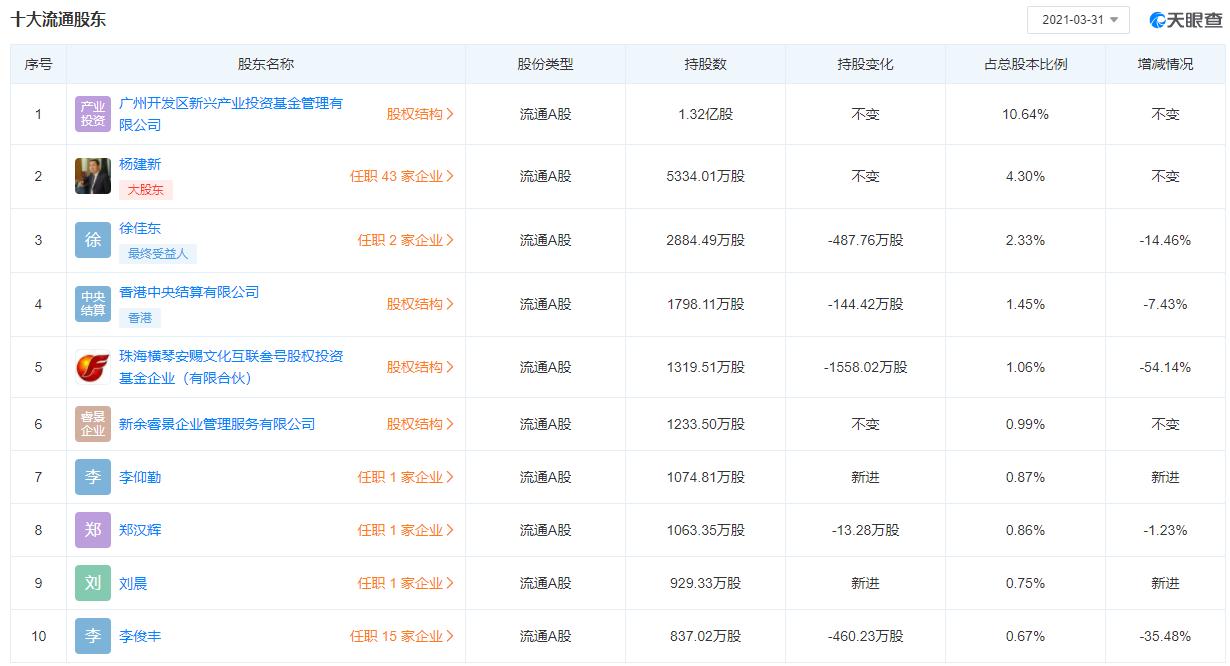The image size is (1230, 666).
Task: Click the -14.46% change cell
Action: tap(1166, 240)
